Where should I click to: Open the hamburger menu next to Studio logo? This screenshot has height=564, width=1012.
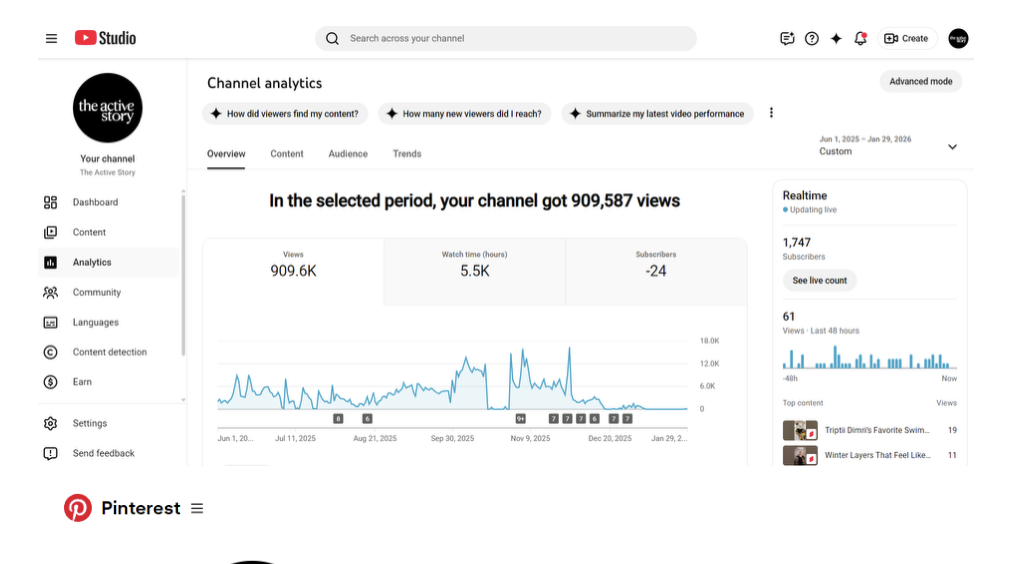(x=51, y=38)
